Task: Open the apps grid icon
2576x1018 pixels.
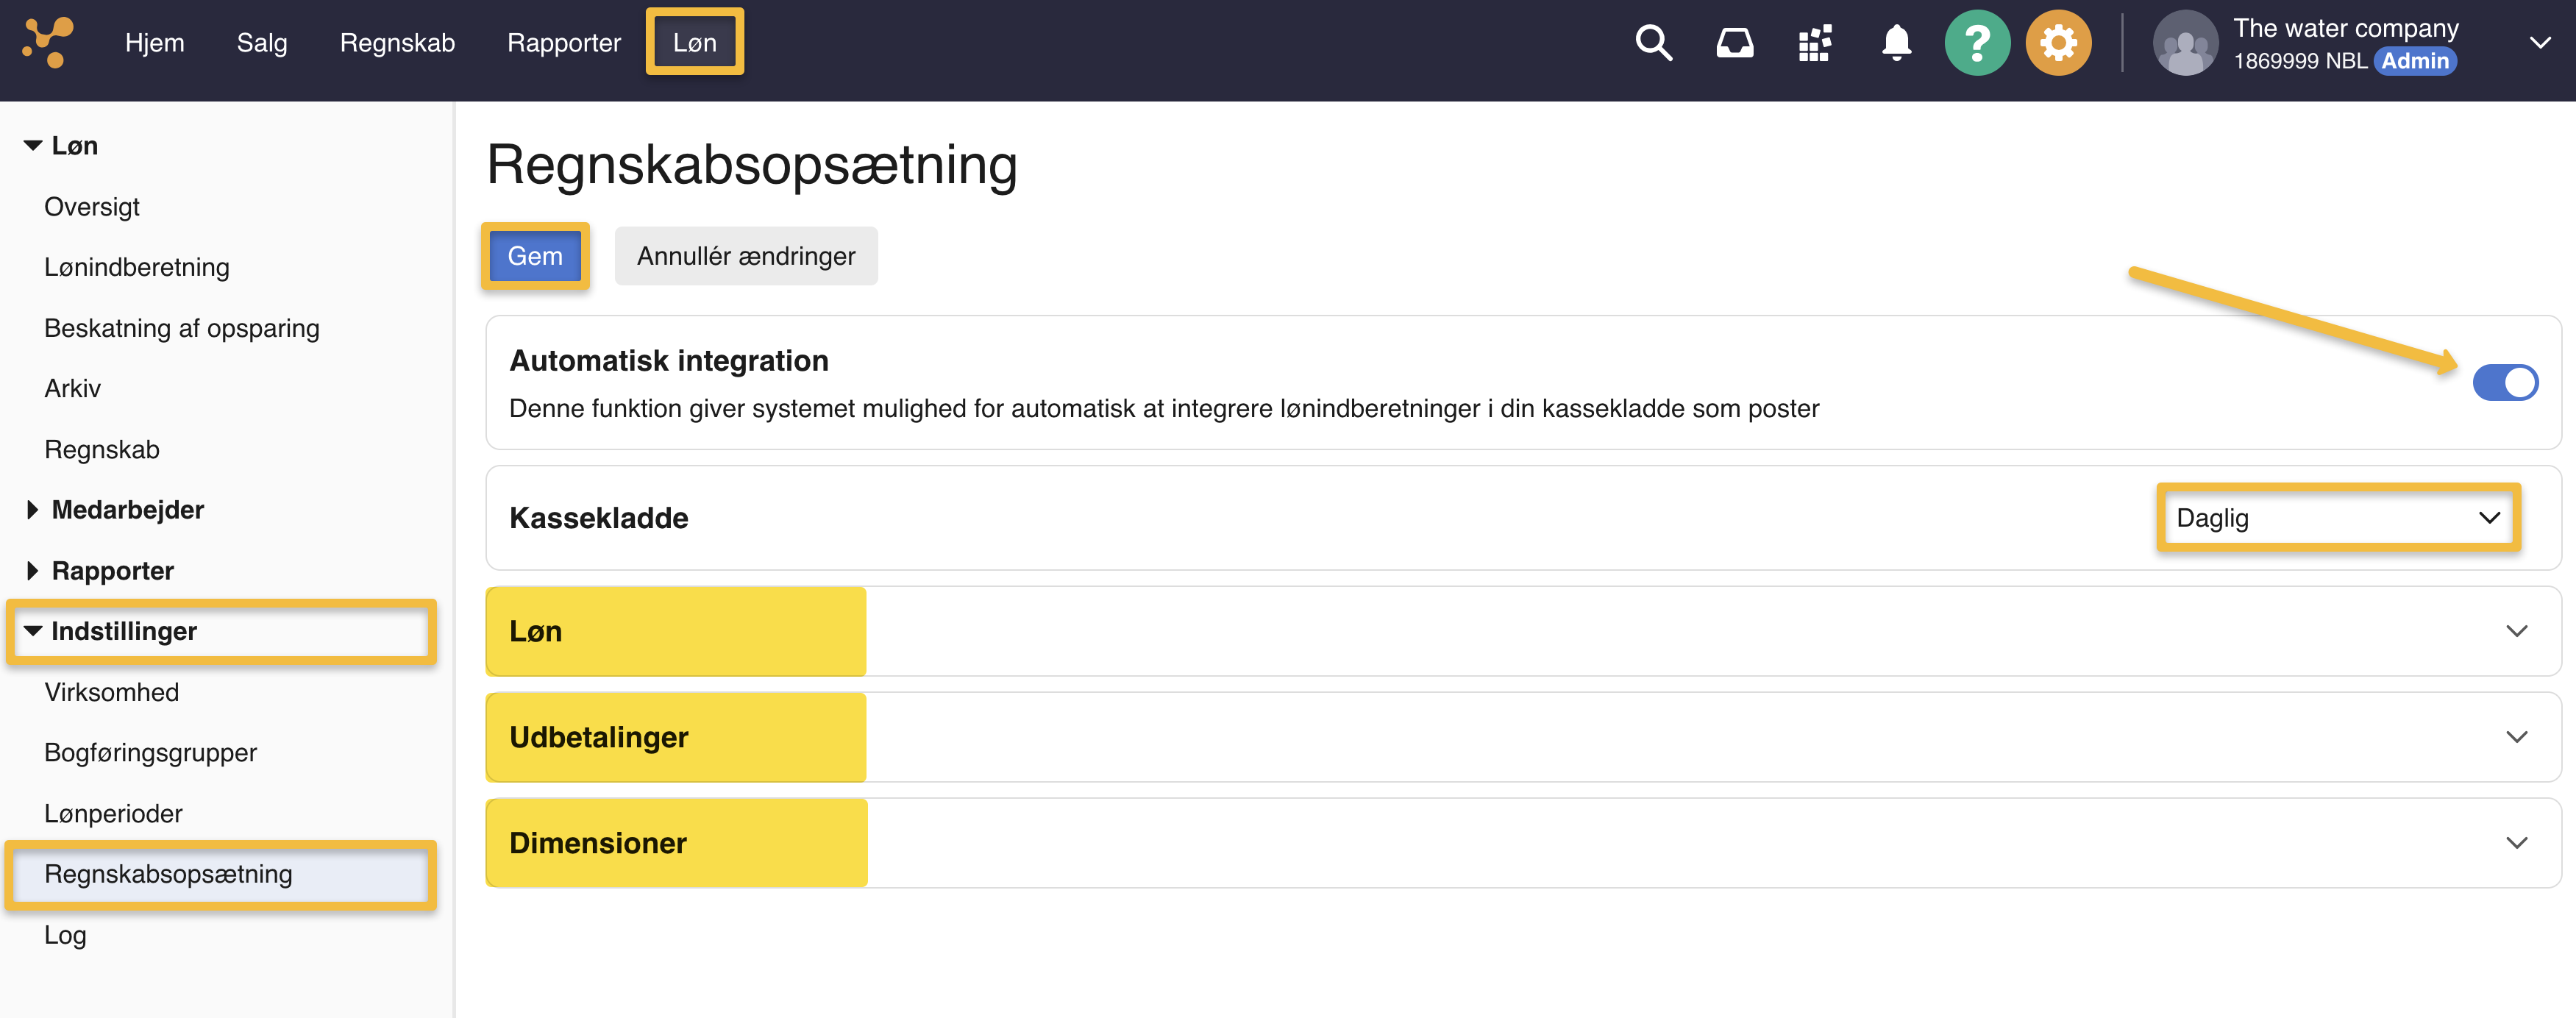Action: coord(1815,43)
